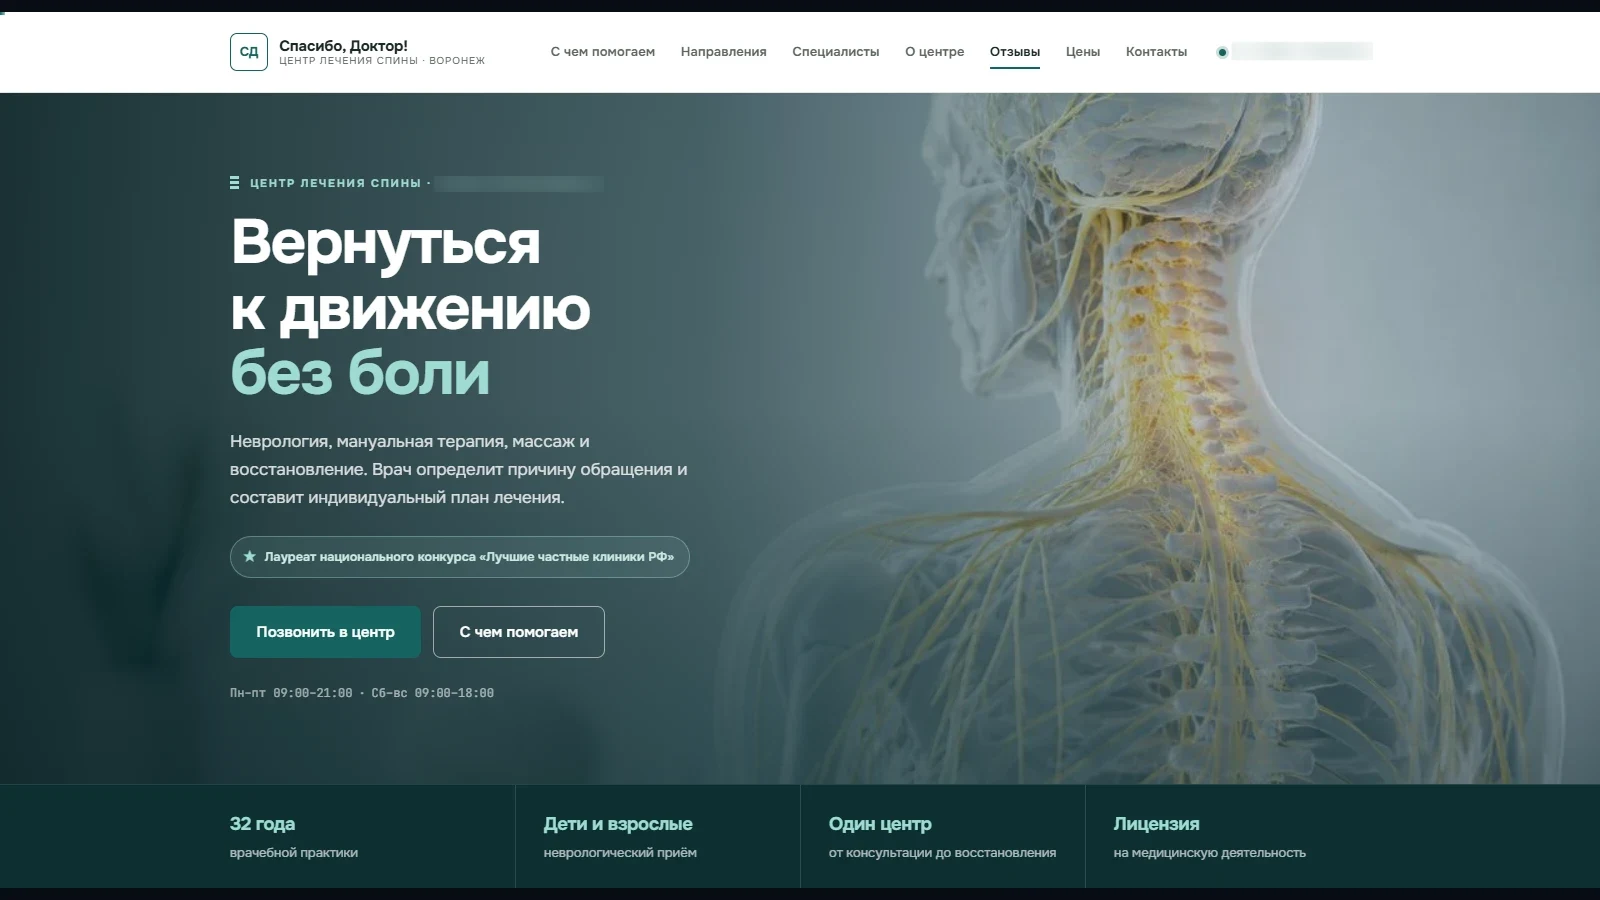Click the от консультации до восстановления caption
Screen dimensions: 1600x900
942,853
